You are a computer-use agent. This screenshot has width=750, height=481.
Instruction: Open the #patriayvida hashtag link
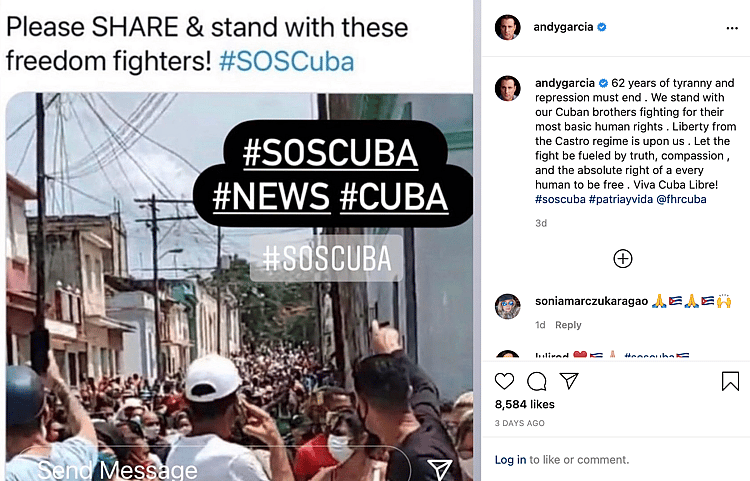tap(620, 199)
